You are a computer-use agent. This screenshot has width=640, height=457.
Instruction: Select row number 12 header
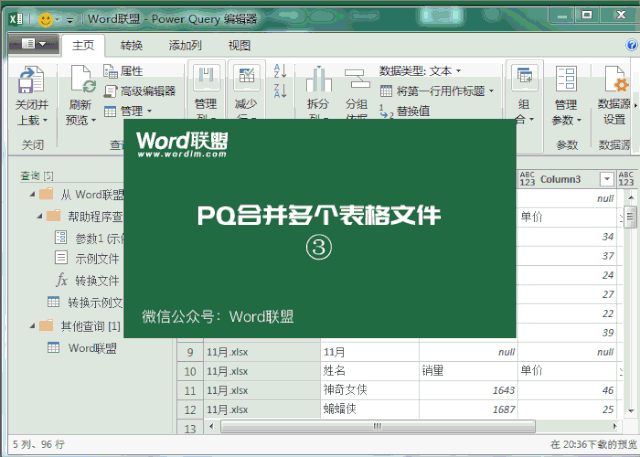coord(190,410)
